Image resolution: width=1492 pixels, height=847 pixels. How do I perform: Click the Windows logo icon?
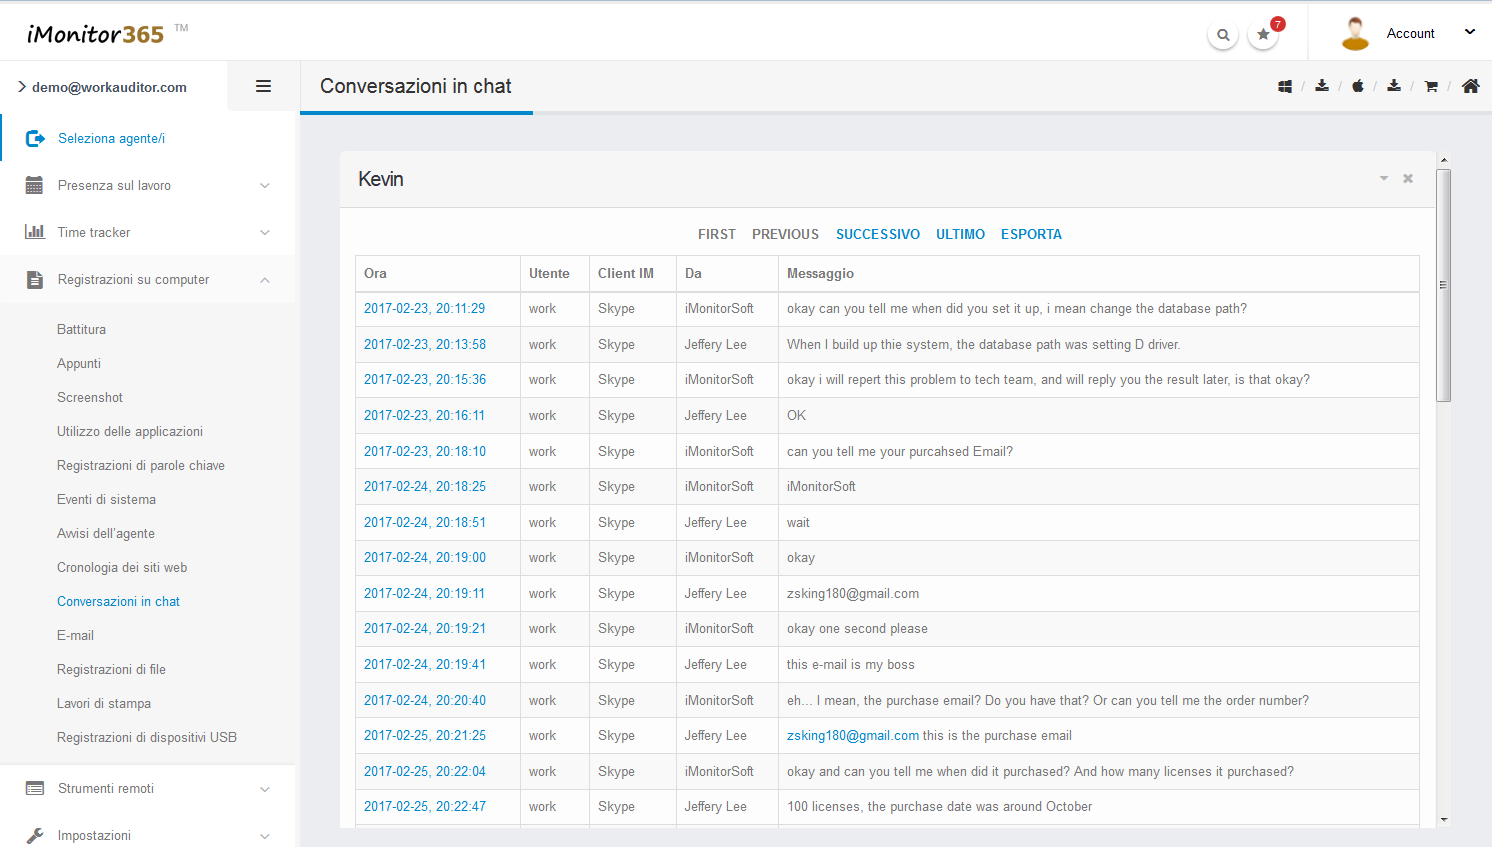1285,87
